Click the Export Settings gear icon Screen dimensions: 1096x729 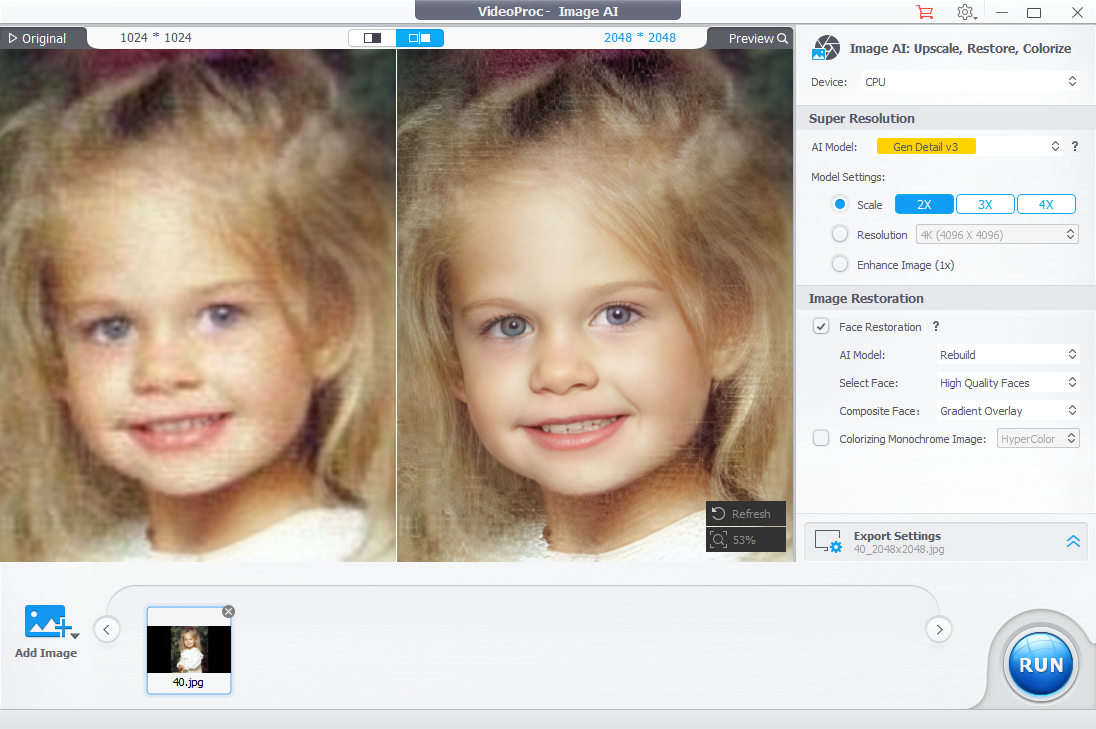click(828, 542)
